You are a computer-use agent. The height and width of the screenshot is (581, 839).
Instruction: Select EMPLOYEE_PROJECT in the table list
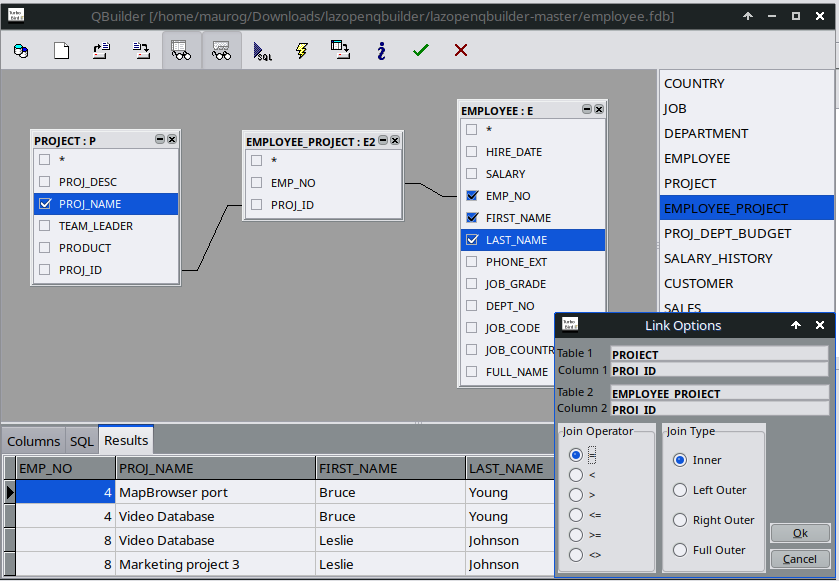746,208
